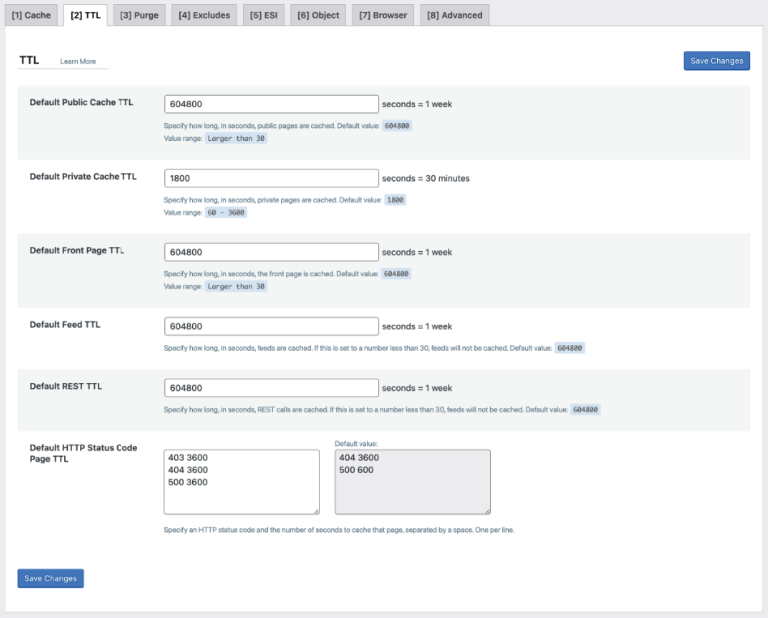Viewport: 768px width, 618px height.
Task: Focus the Default Private Cache TTL field
Action: coord(271,178)
